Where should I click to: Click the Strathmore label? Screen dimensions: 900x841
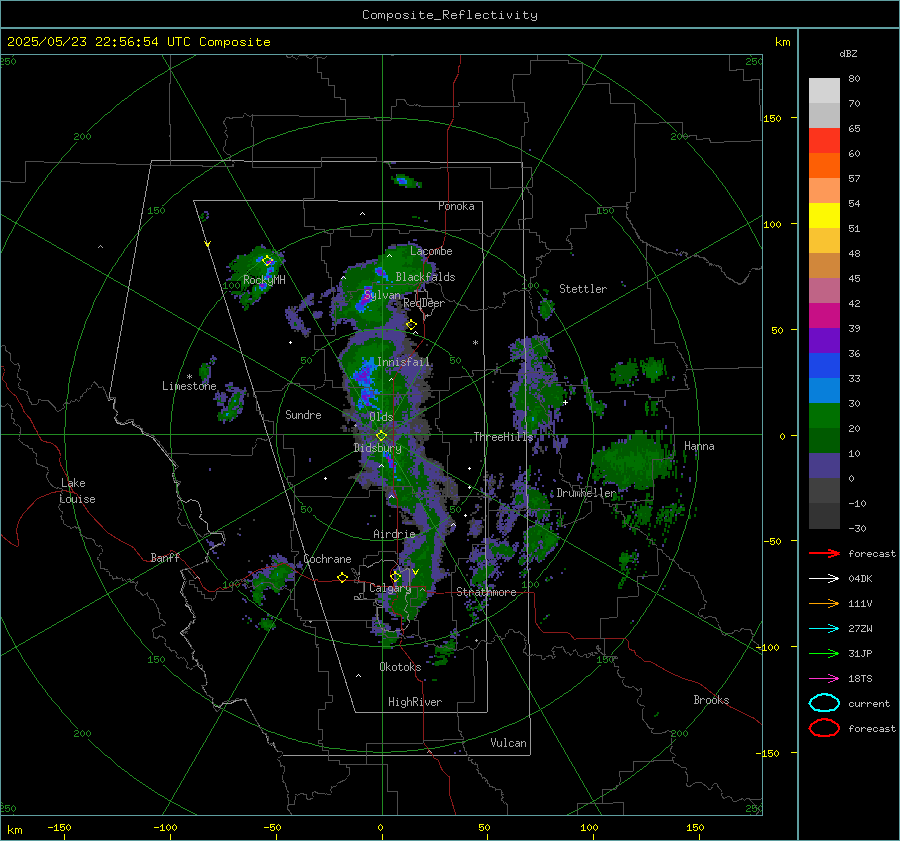486,592
